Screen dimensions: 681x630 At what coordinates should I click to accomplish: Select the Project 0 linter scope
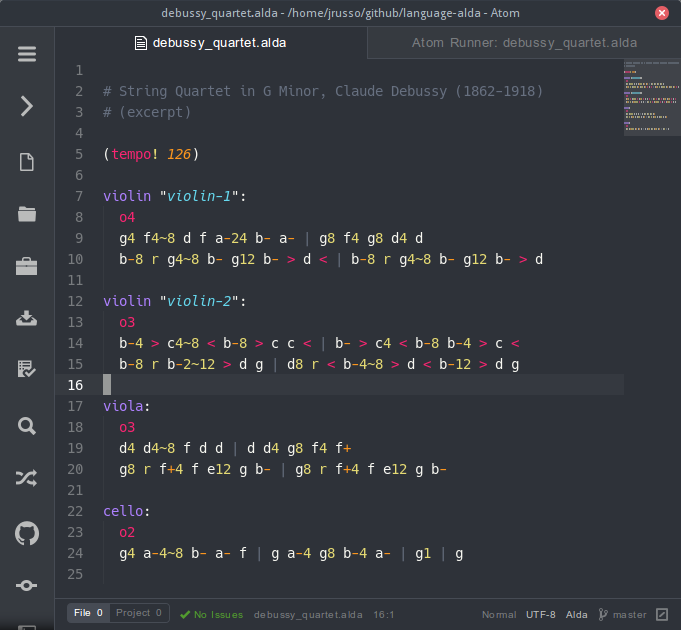pos(139,613)
